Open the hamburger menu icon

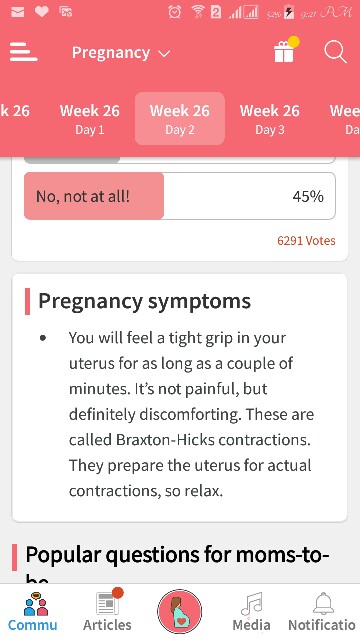click(x=24, y=52)
